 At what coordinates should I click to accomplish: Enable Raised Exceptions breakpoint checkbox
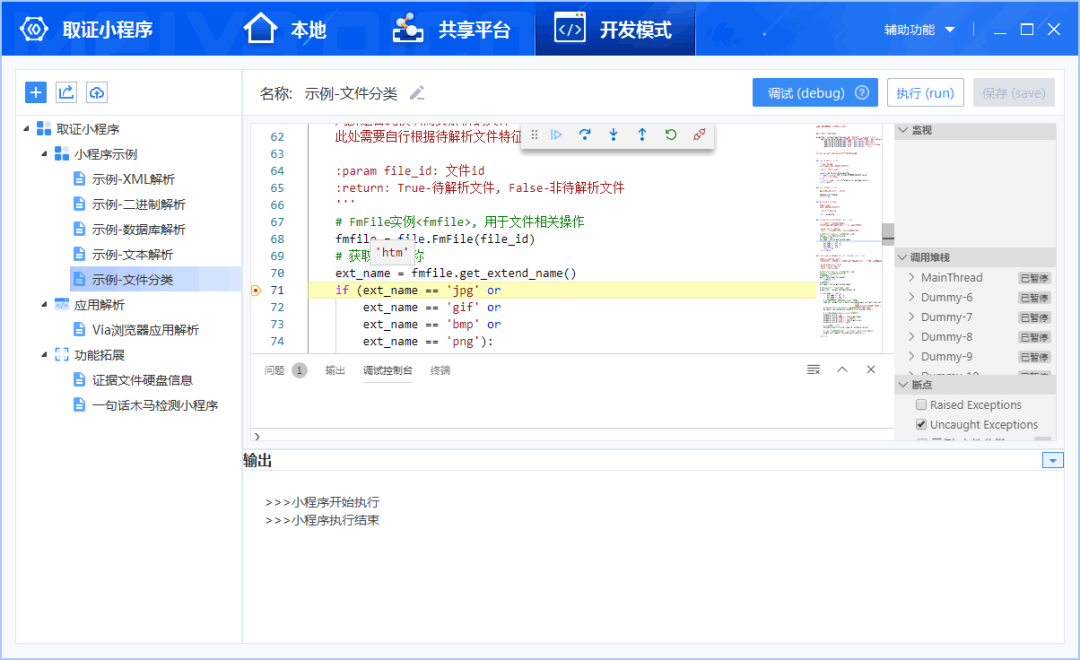coord(922,405)
